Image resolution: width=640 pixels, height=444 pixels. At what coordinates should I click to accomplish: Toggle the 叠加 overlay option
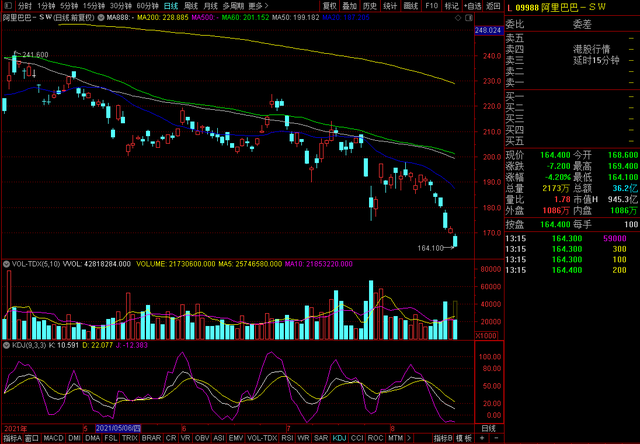tap(350, 6)
